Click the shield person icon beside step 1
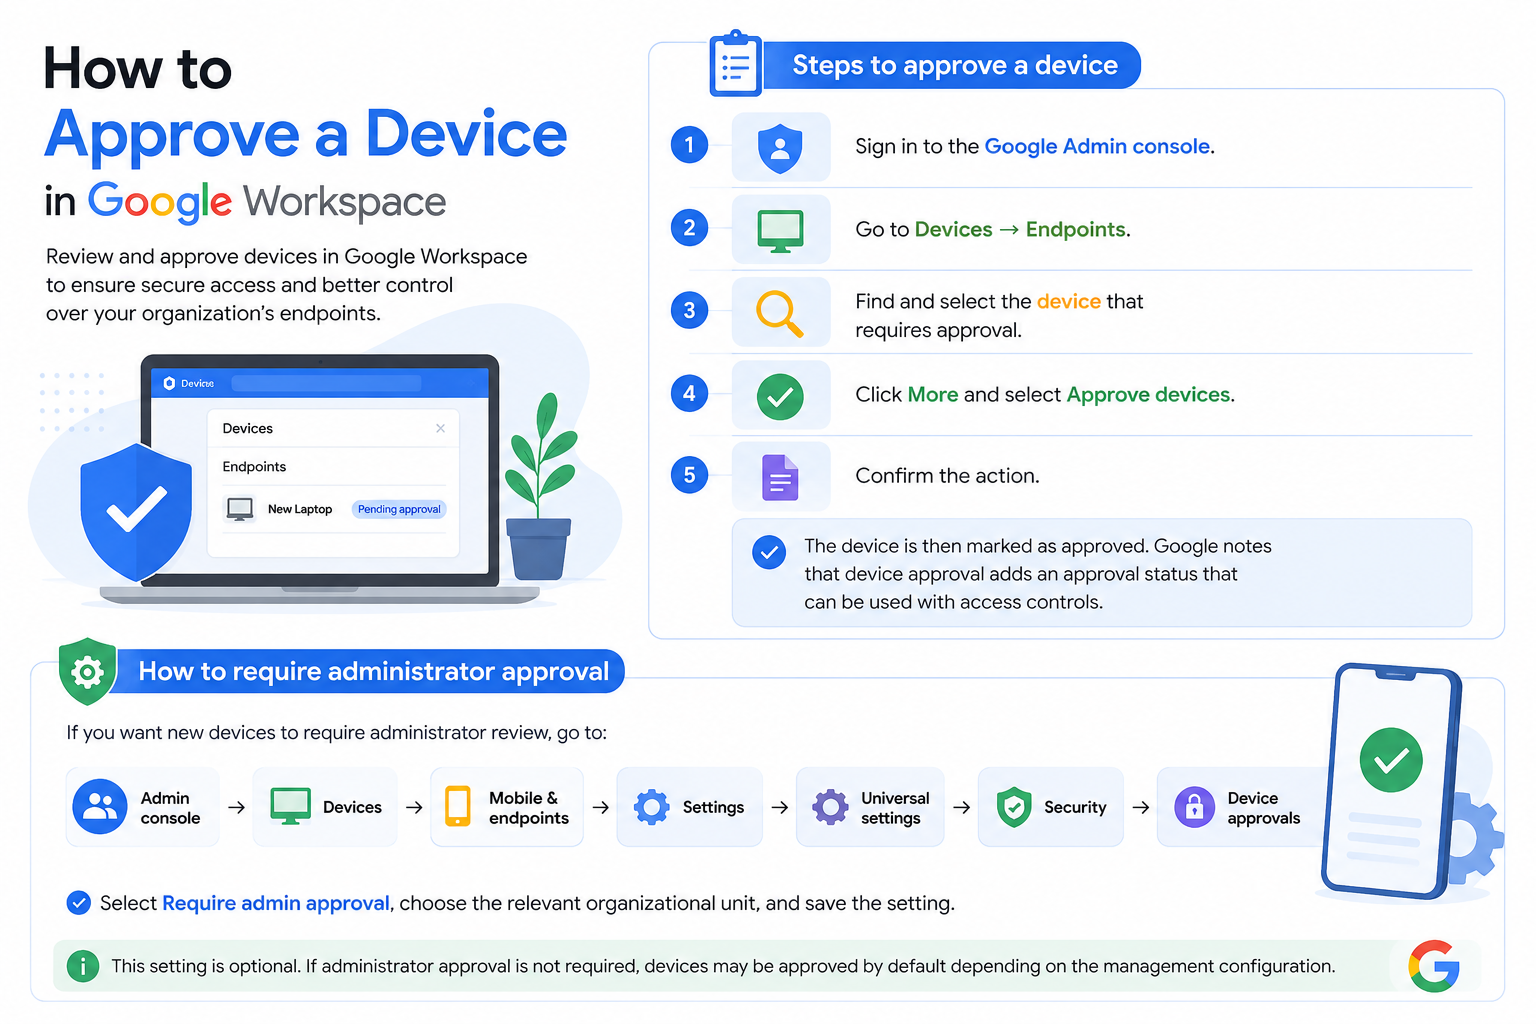Viewport: 1536px width, 1024px height. [x=780, y=148]
